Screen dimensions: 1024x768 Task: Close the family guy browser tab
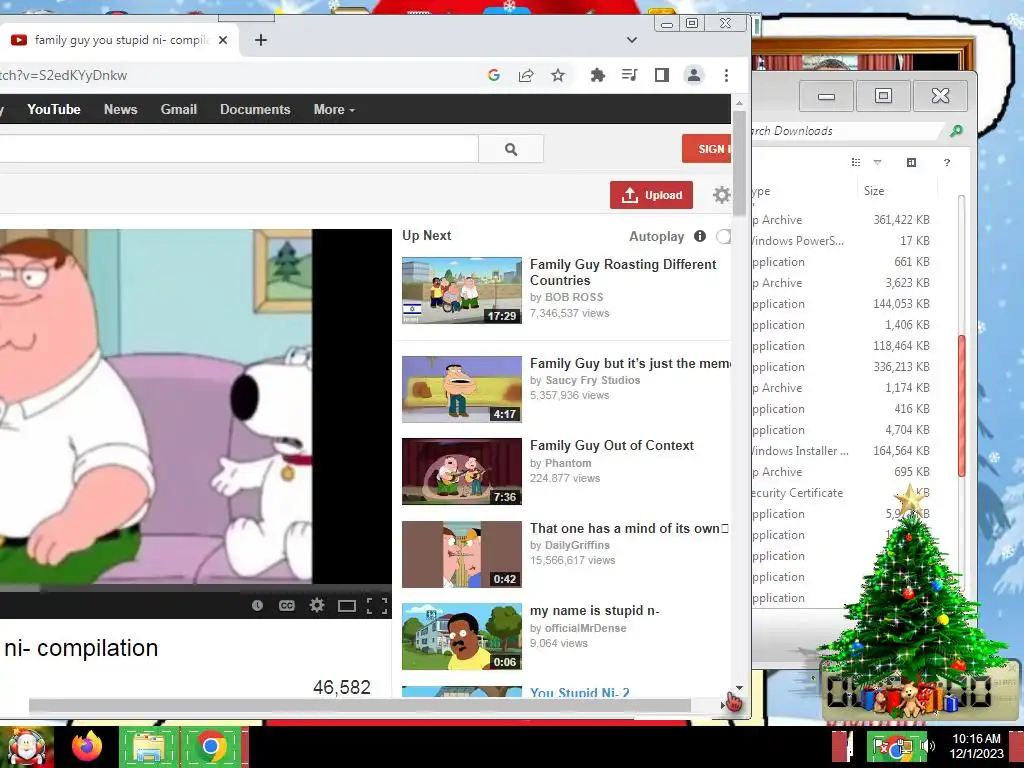[x=223, y=40]
